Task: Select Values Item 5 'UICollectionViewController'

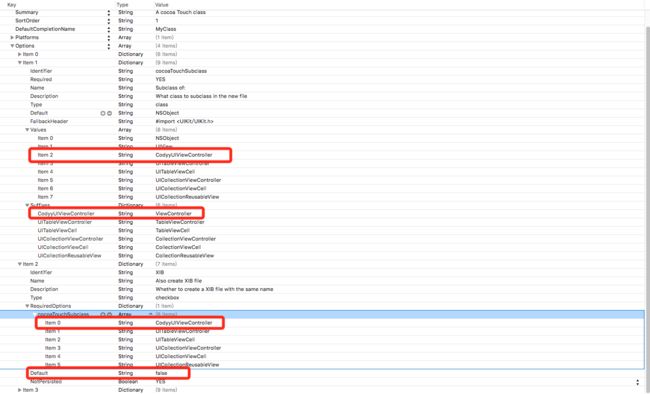Action: [x=188, y=180]
